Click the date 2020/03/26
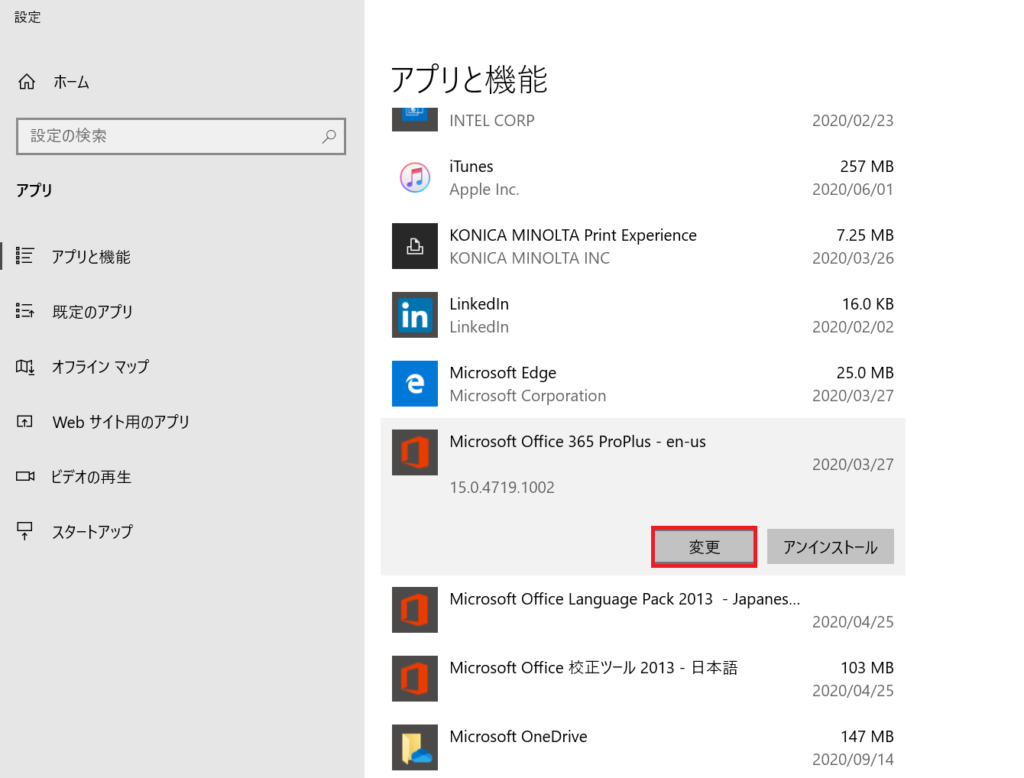1024x778 pixels. (853, 258)
